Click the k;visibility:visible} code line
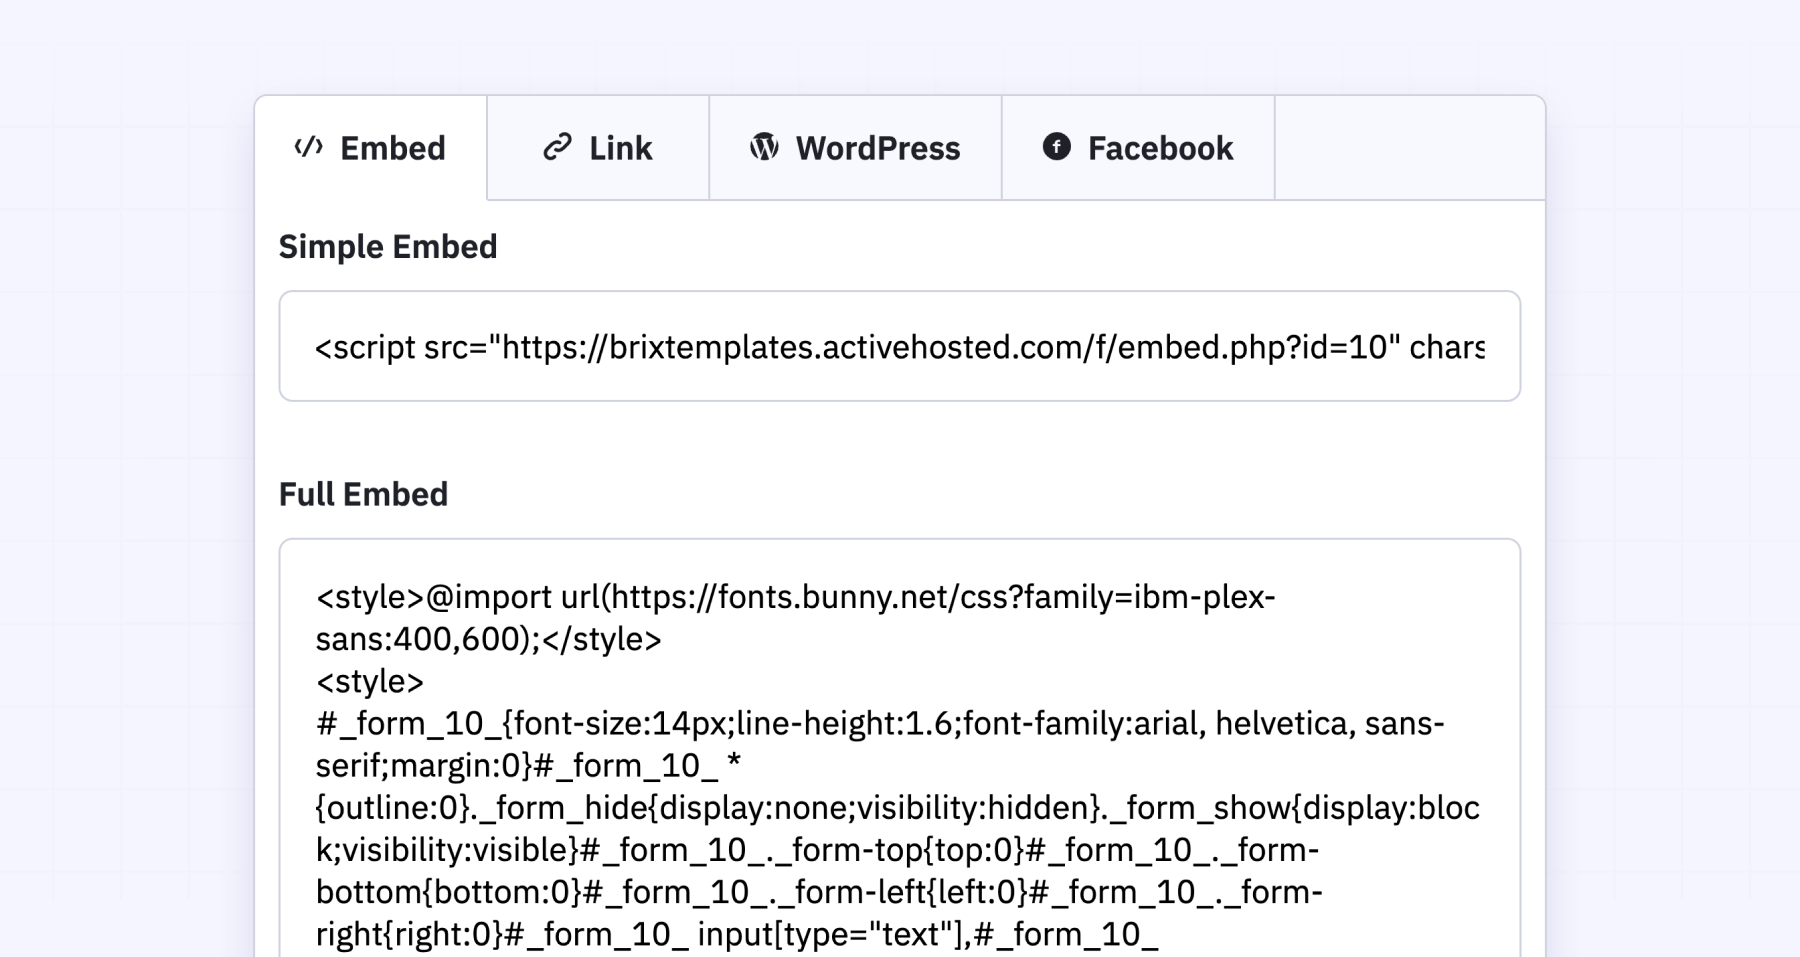Viewport: 1800px width, 957px height. (x=818, y=849)
